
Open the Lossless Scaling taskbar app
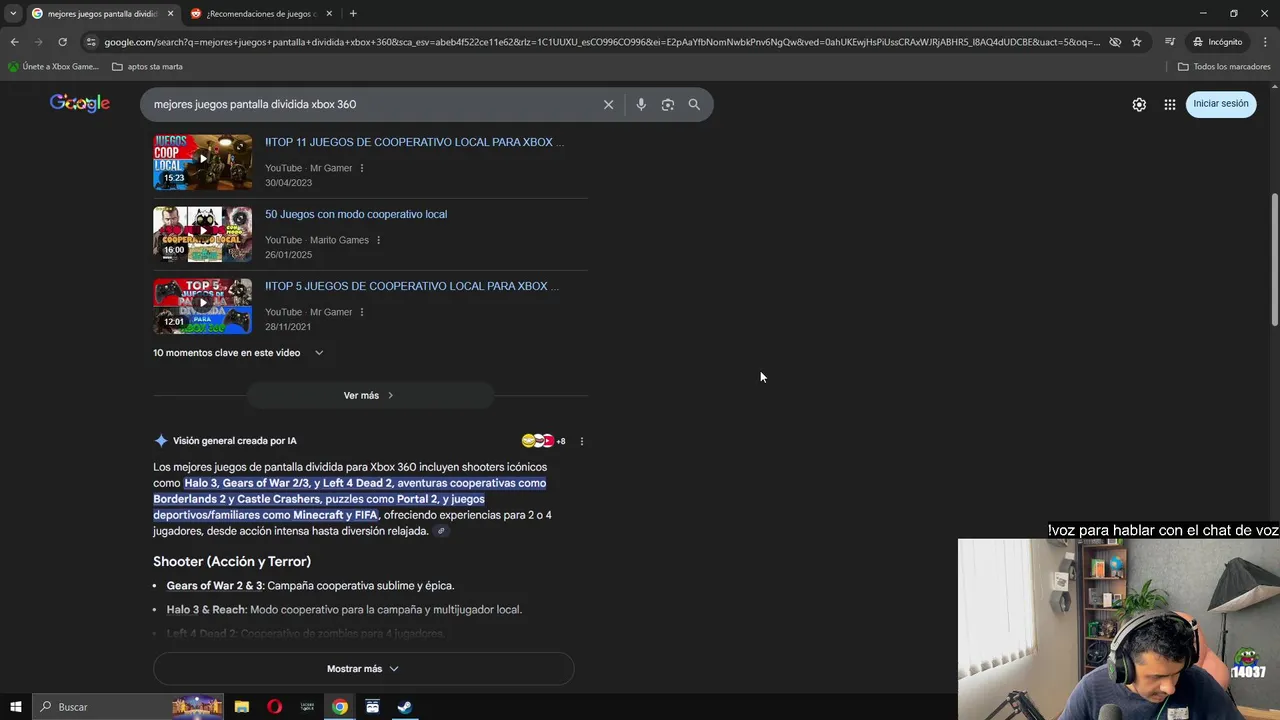(x=307, y=707)
